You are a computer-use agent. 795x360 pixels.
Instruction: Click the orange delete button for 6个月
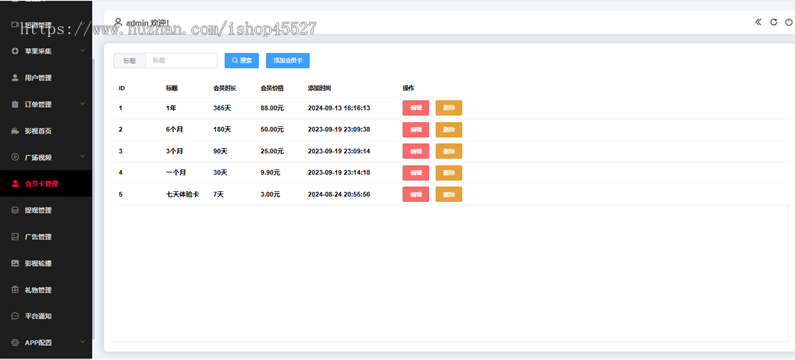(449, 130)
